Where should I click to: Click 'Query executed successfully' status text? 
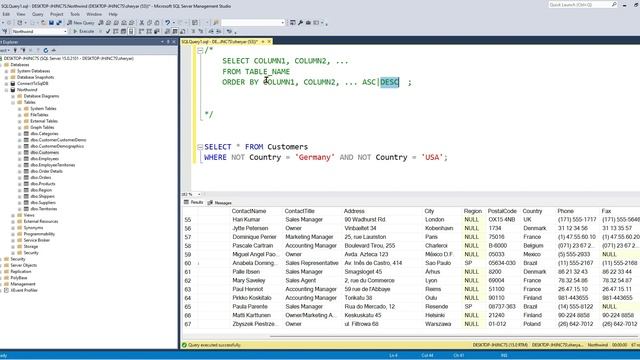pyautogui.click(x=214, y=345)
